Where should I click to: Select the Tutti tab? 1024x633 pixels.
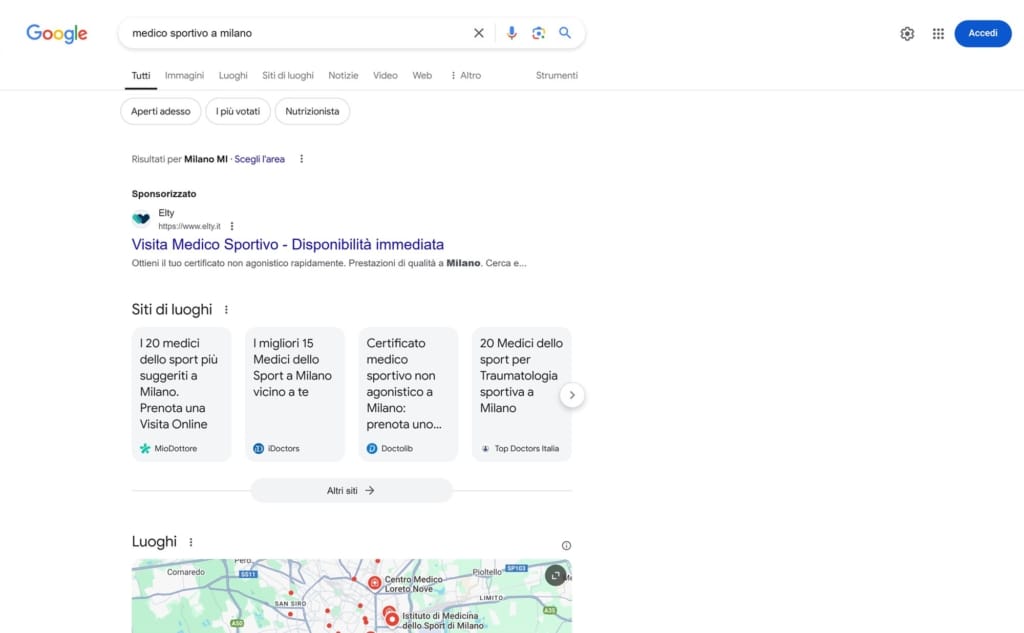pyautogui.click(x=141, y=76)
